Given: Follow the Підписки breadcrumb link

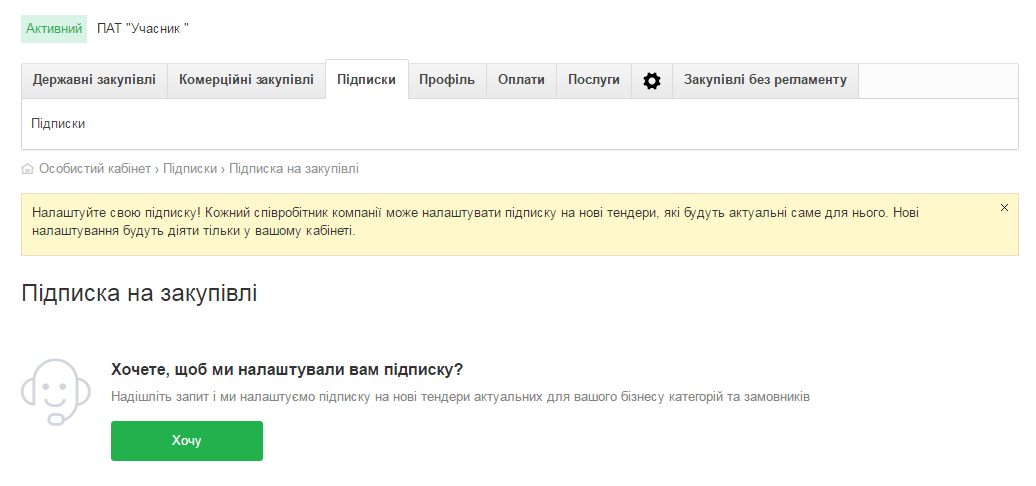Looking at the screenshot, I should click(x=190, y=169).
